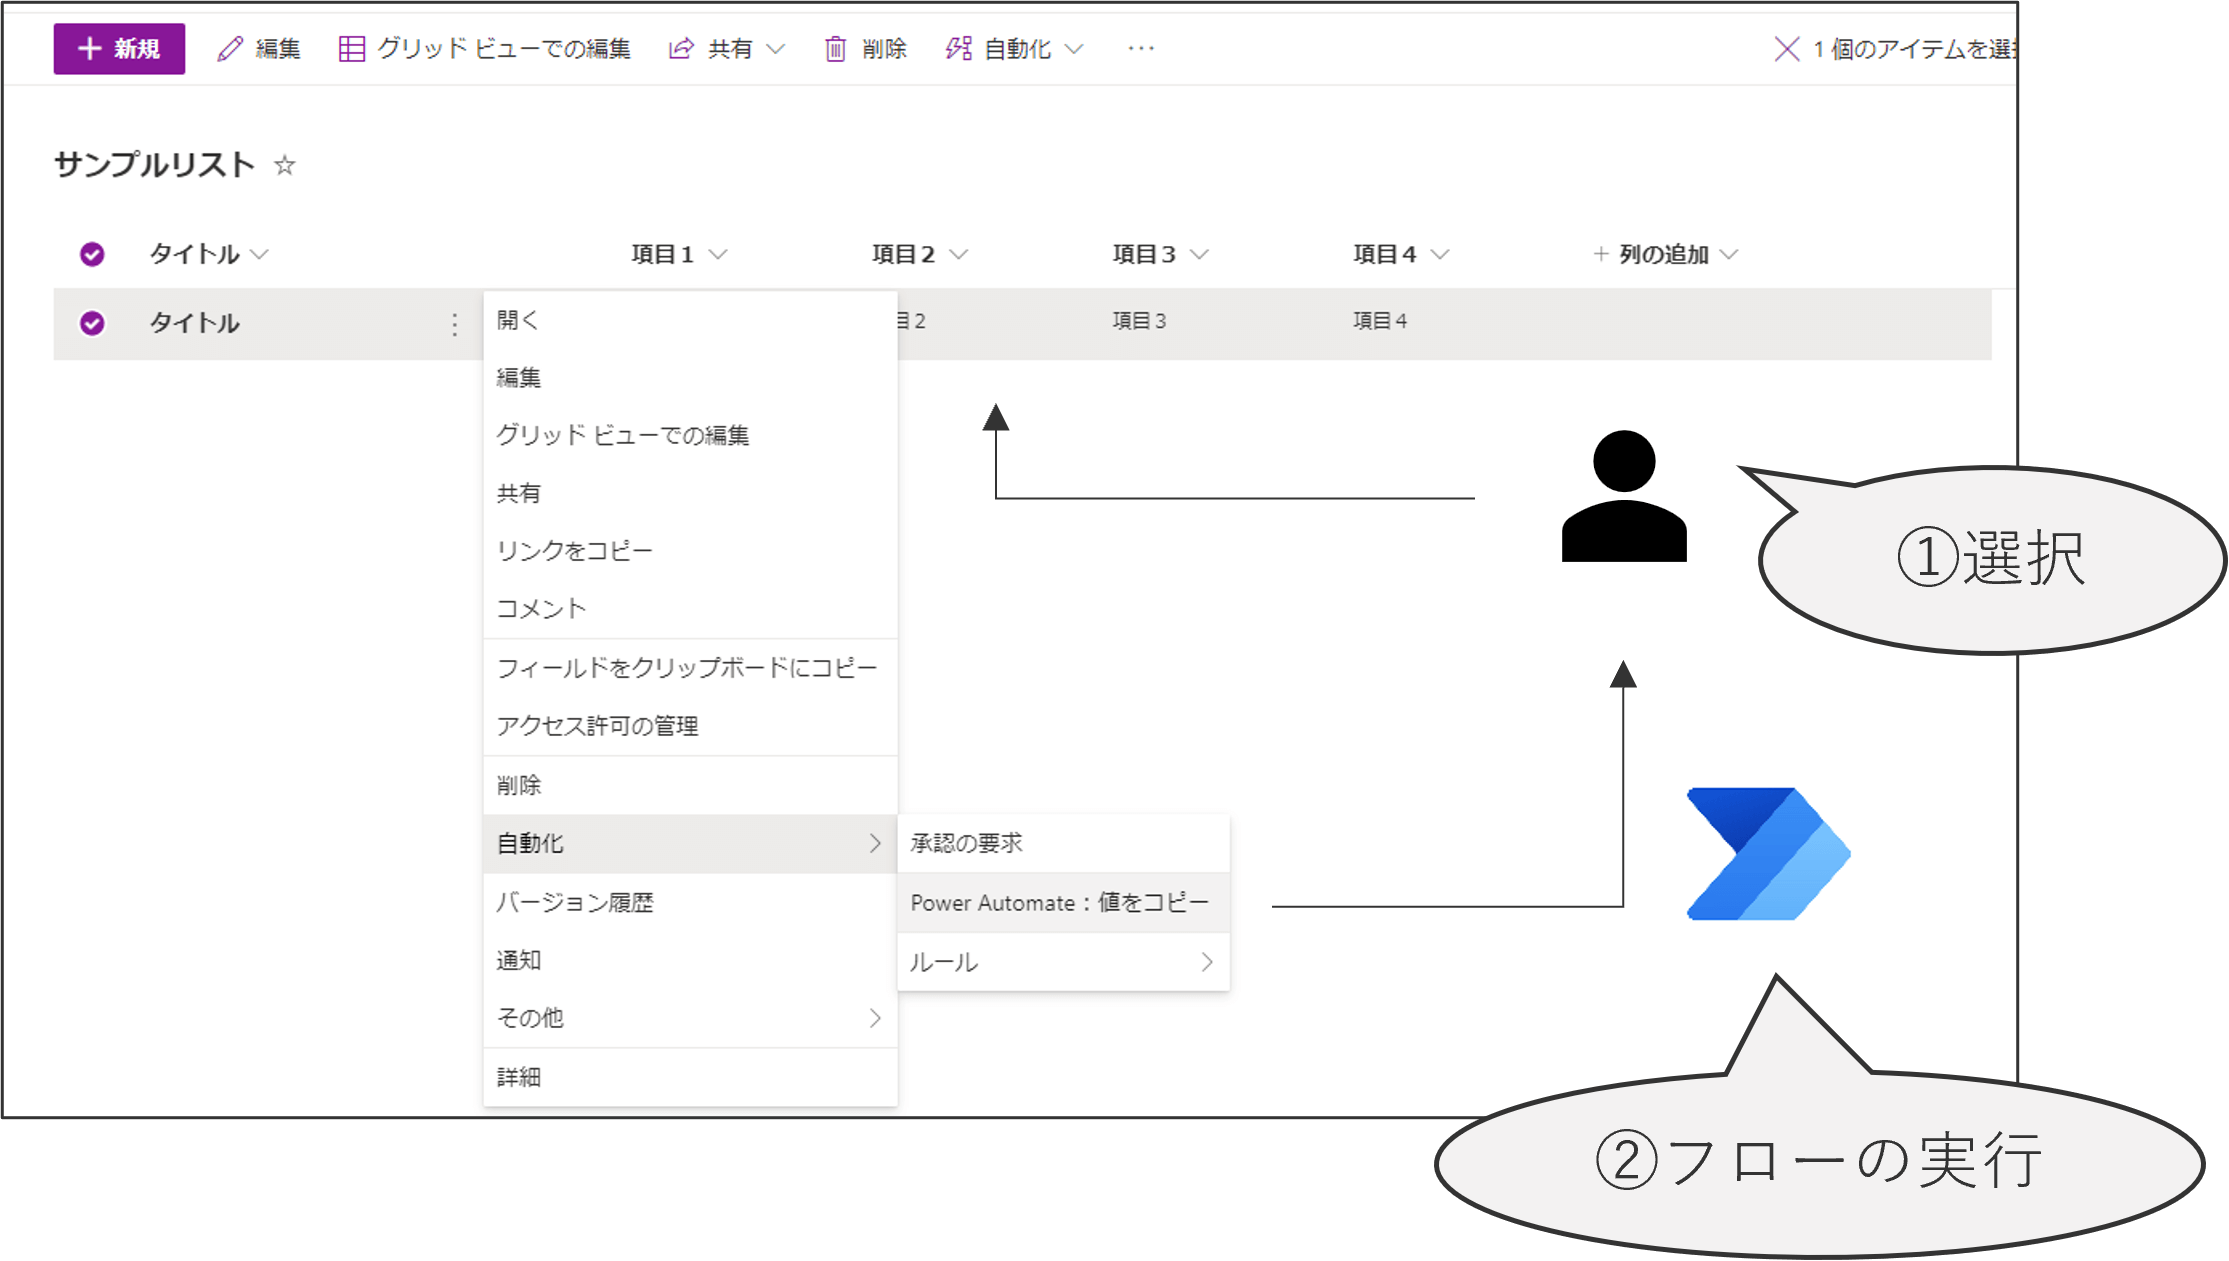Click the trash delete icon
Screen dimensions: 2229x1261
click(x=835, y=49)
